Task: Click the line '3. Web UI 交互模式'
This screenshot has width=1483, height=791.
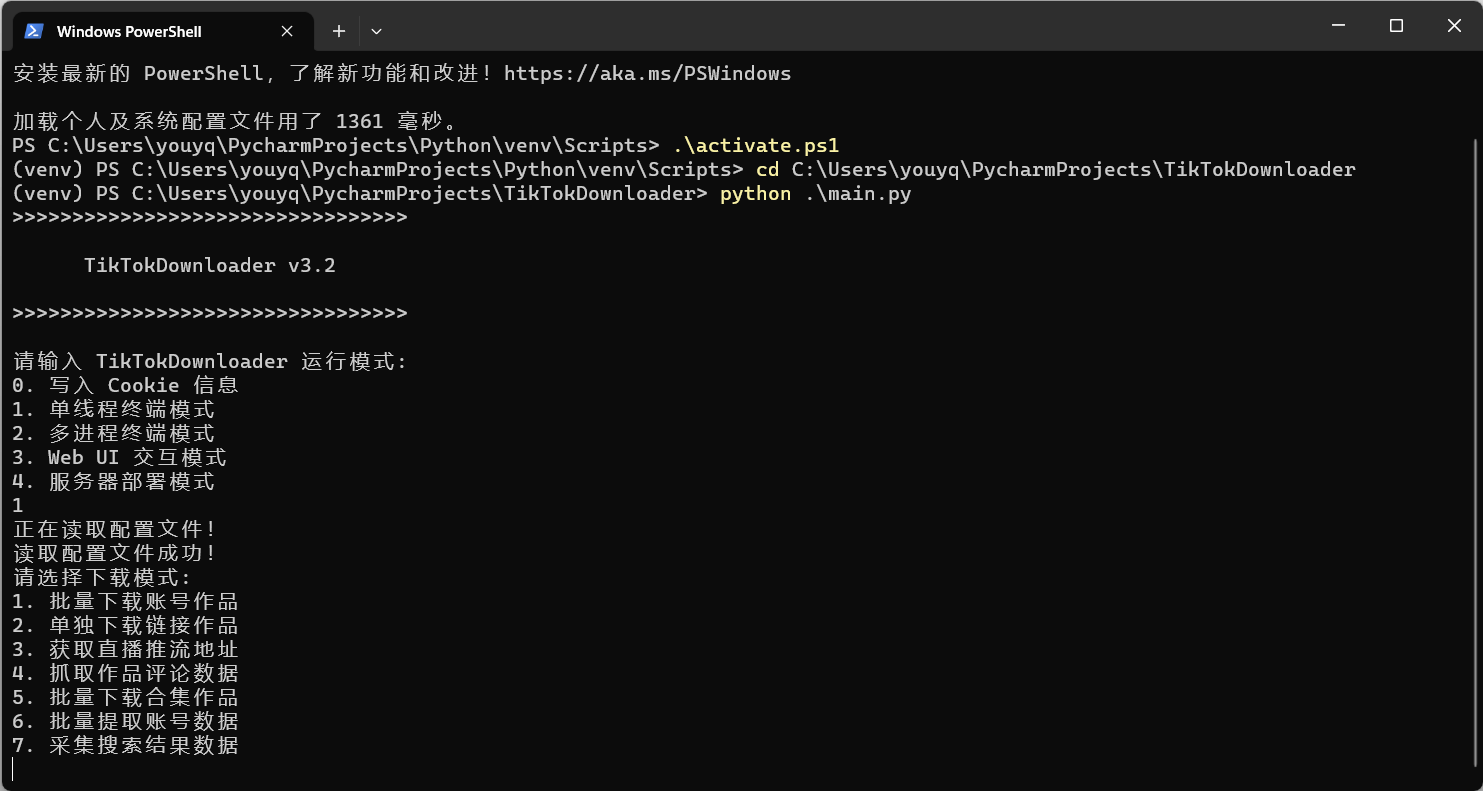Action: point(120,457)
